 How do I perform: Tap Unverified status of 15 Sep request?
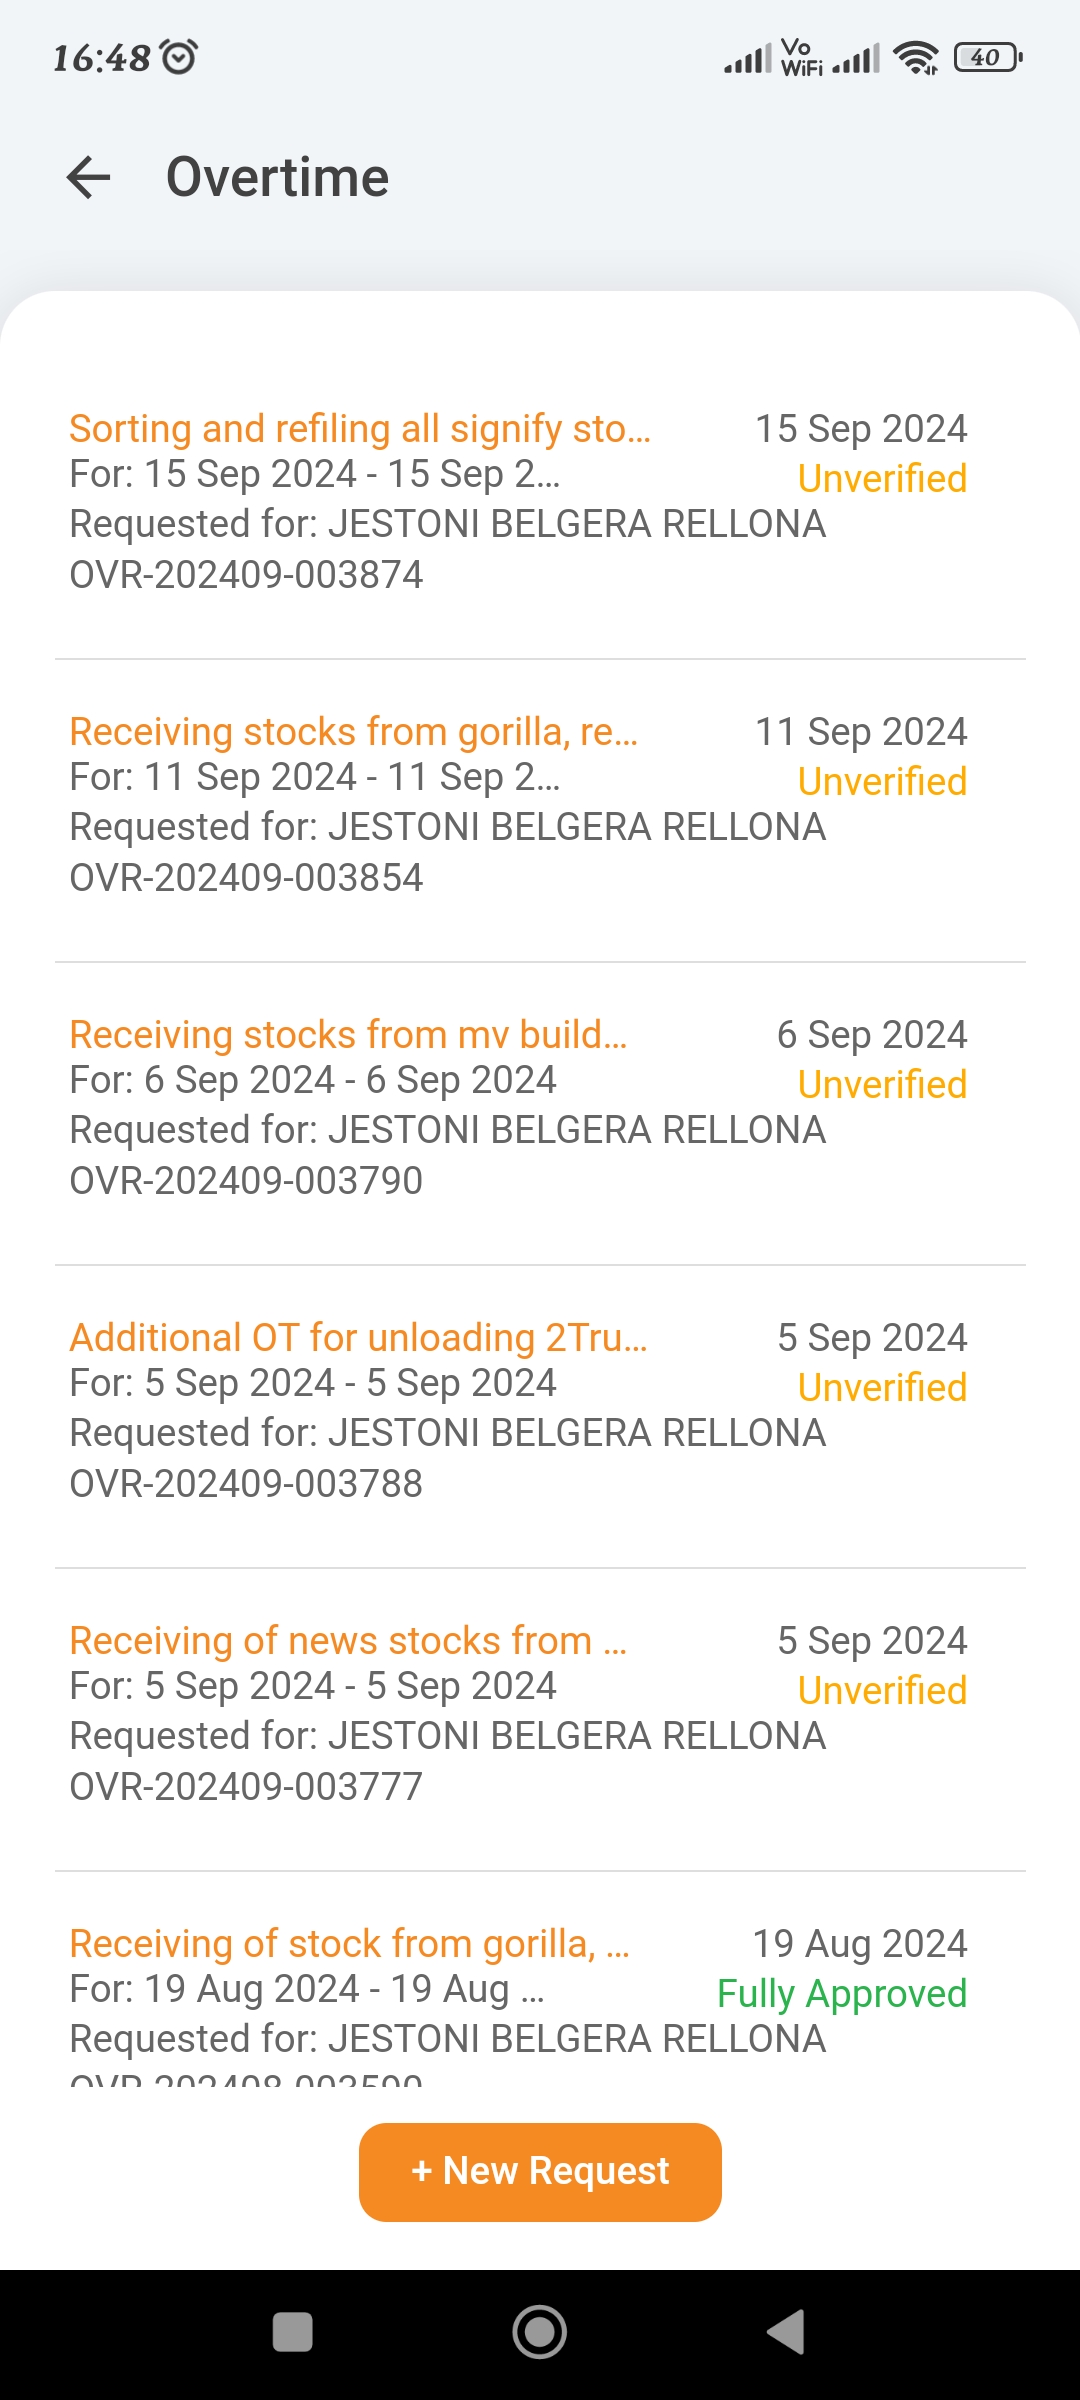click(x=882, y=479)
